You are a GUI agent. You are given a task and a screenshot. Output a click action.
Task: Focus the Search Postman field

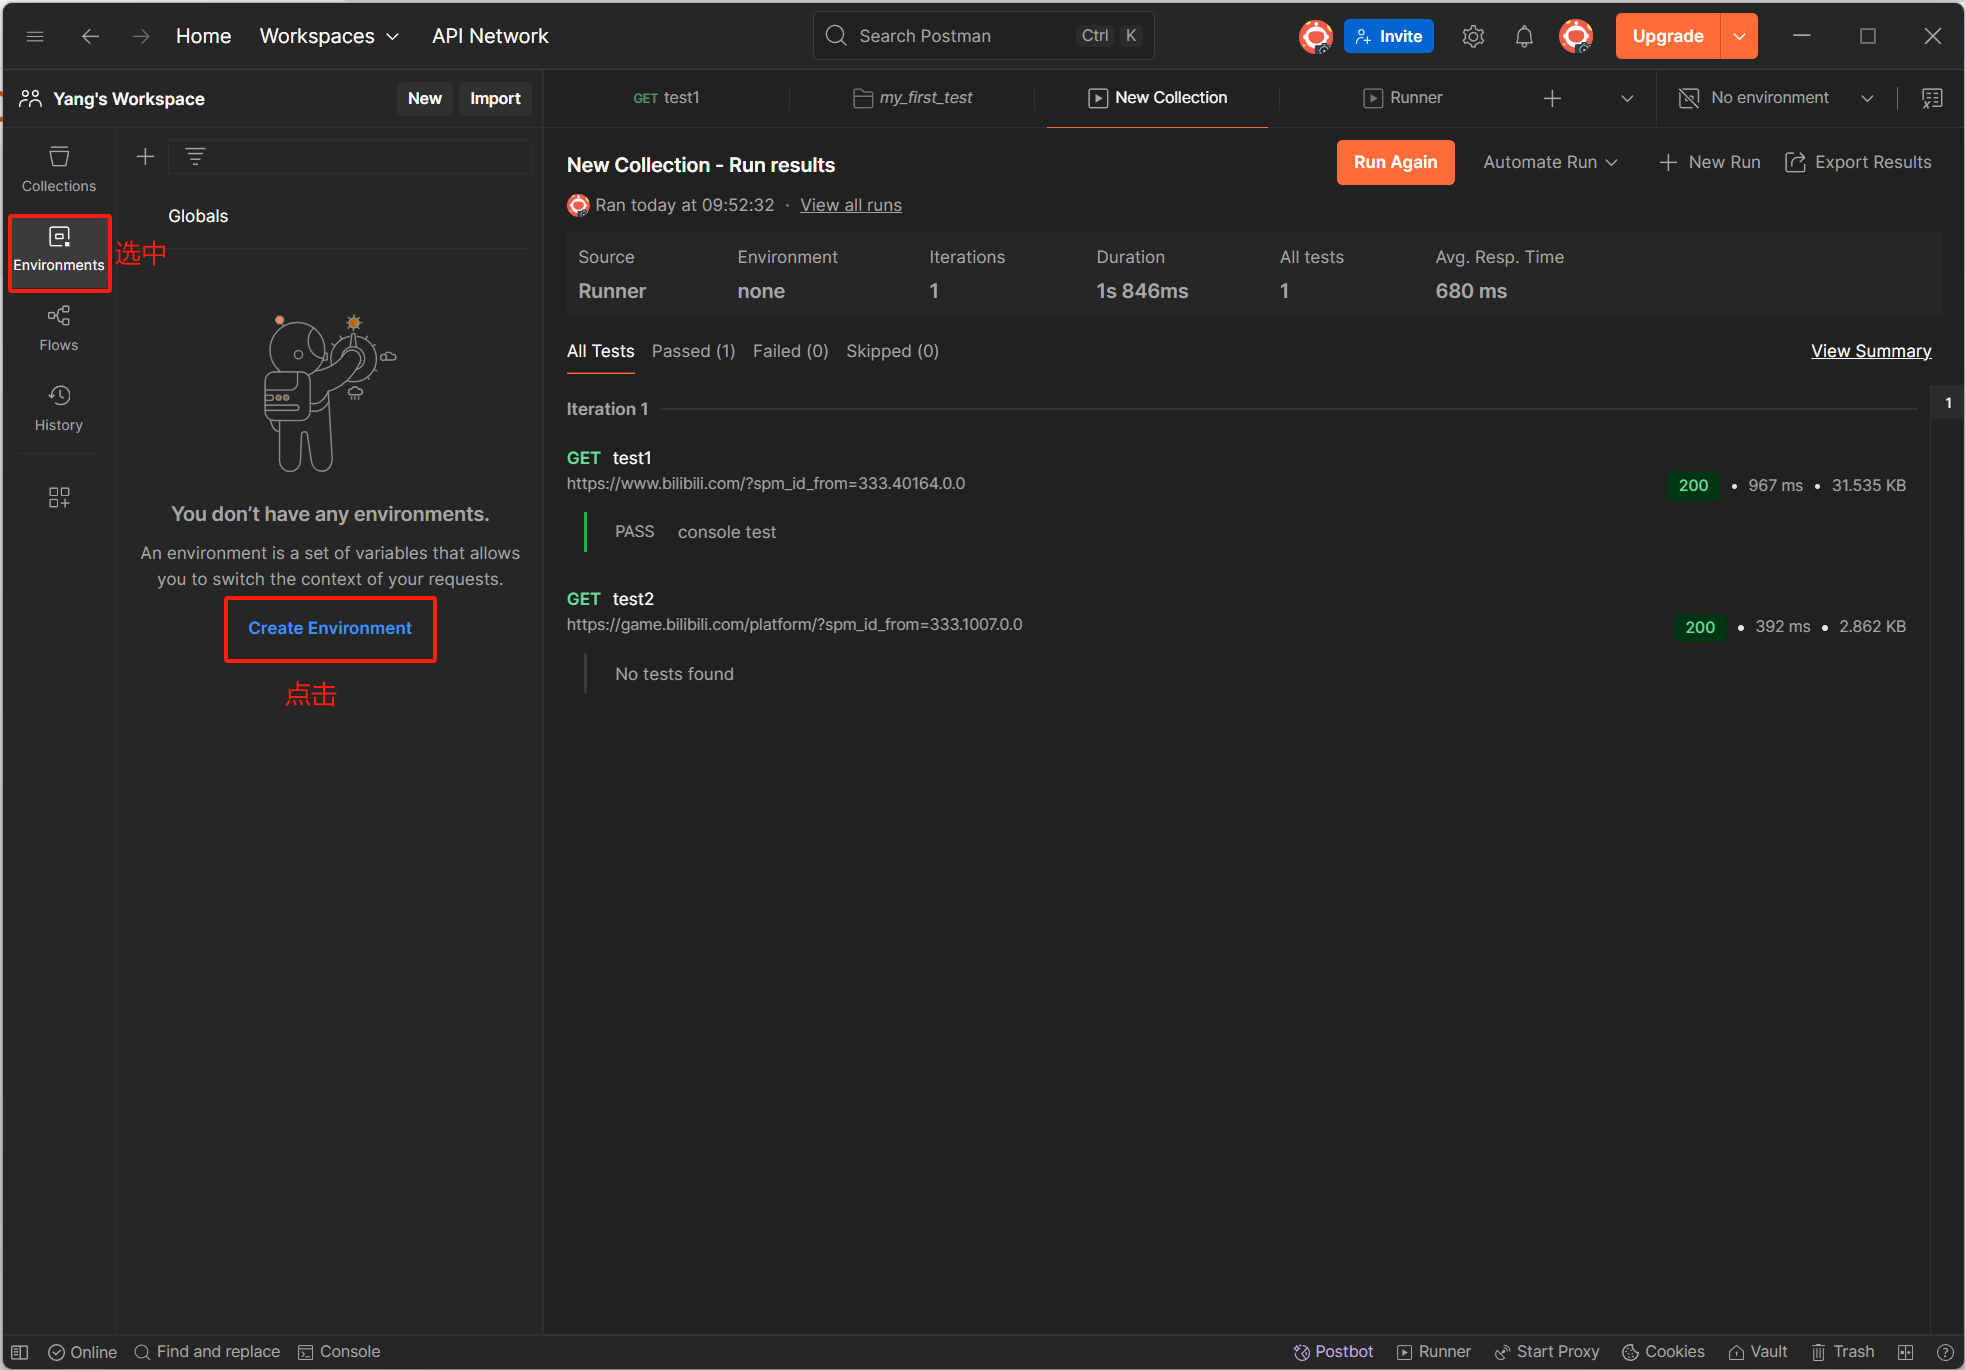click(983, 36)
